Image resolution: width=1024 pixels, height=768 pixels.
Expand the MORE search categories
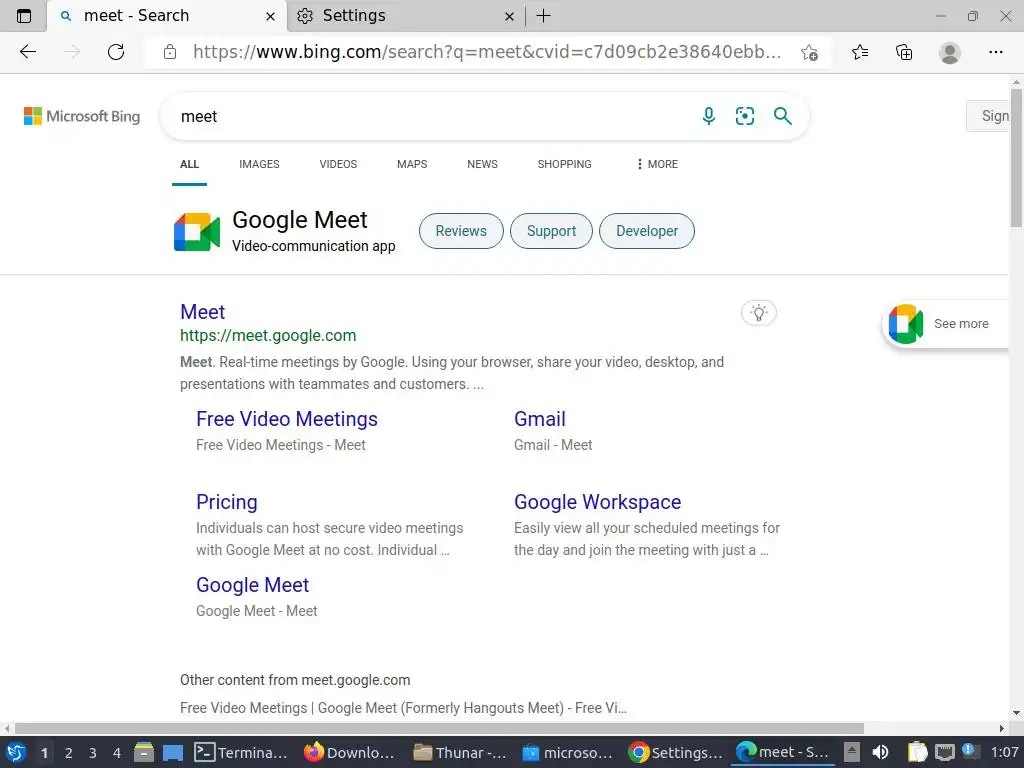[x=657, y=164]
